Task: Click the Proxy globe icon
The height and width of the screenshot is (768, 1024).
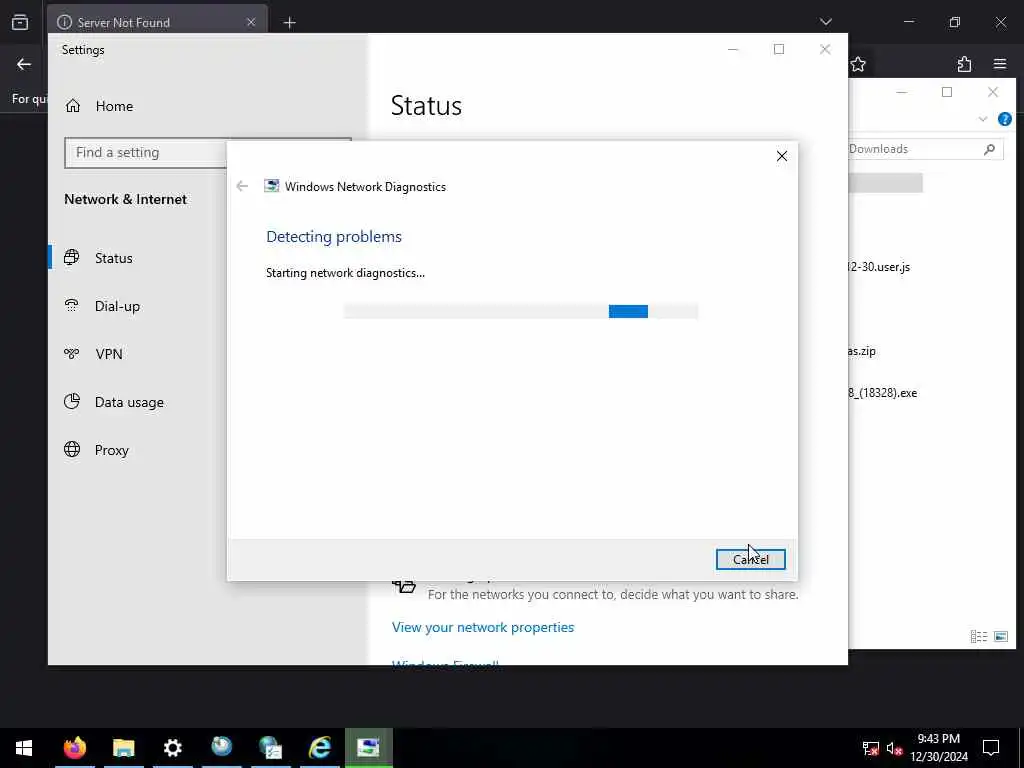Action: 72,449
